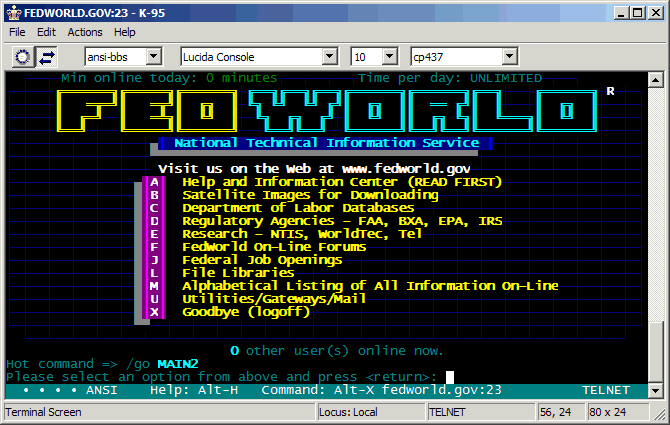The image size is (670, 425).
Task: Click "MAIN2" in hot command line
Action: click(178, 364)
